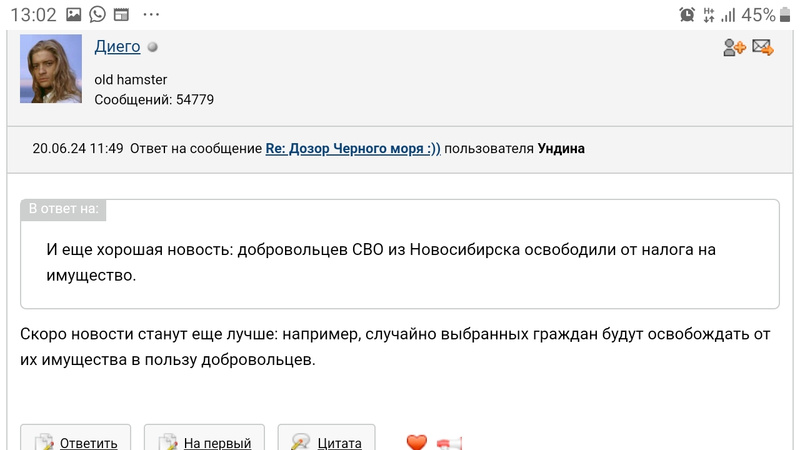Tap the three-dots notification overflow icon
This screenshot has width=800, height=450.
(x=151, y=14)
